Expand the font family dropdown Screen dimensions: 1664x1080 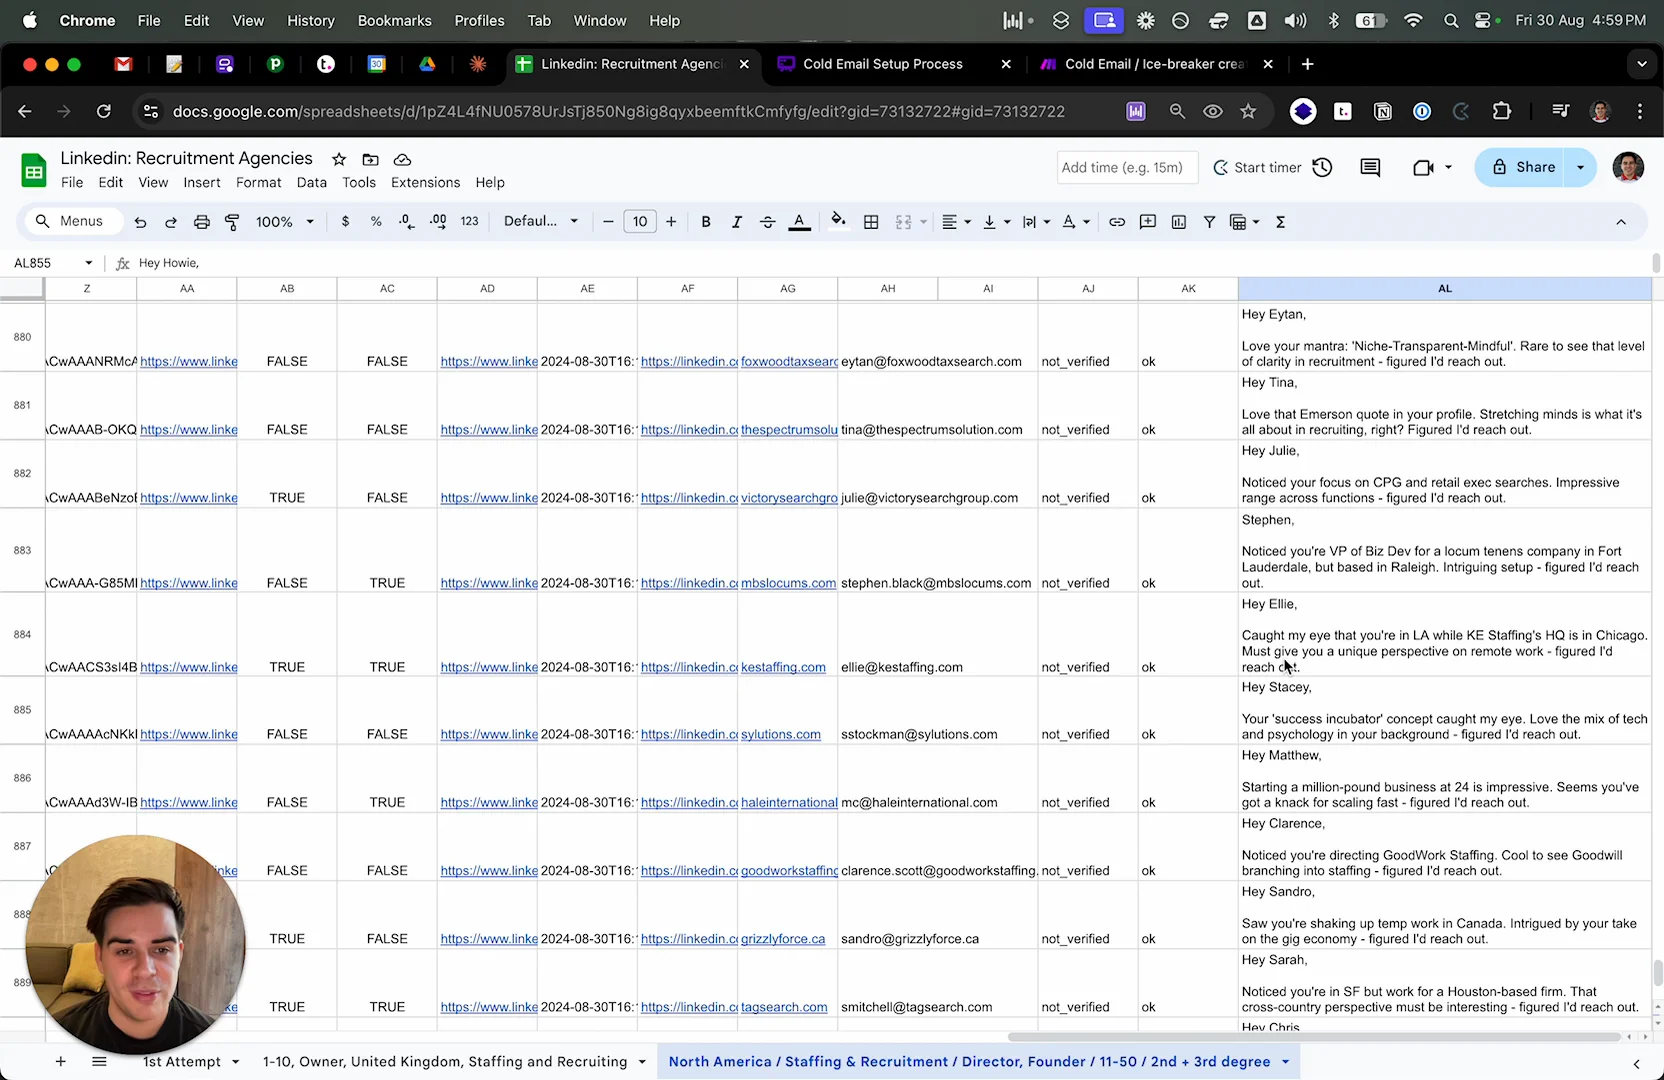coord(541,222)
